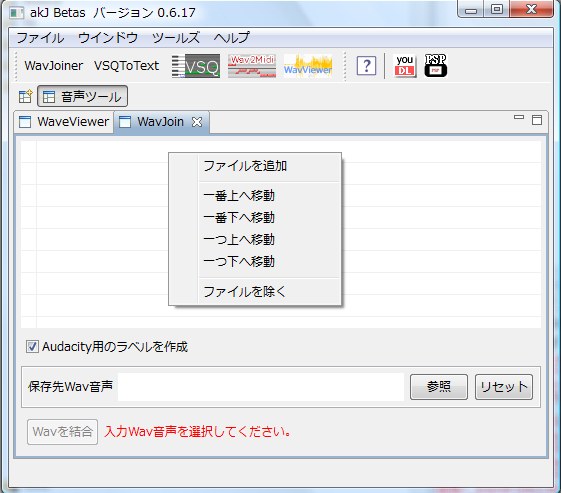
Task: Launch the Wav2Midi tool icon
Action: [252, 66]
